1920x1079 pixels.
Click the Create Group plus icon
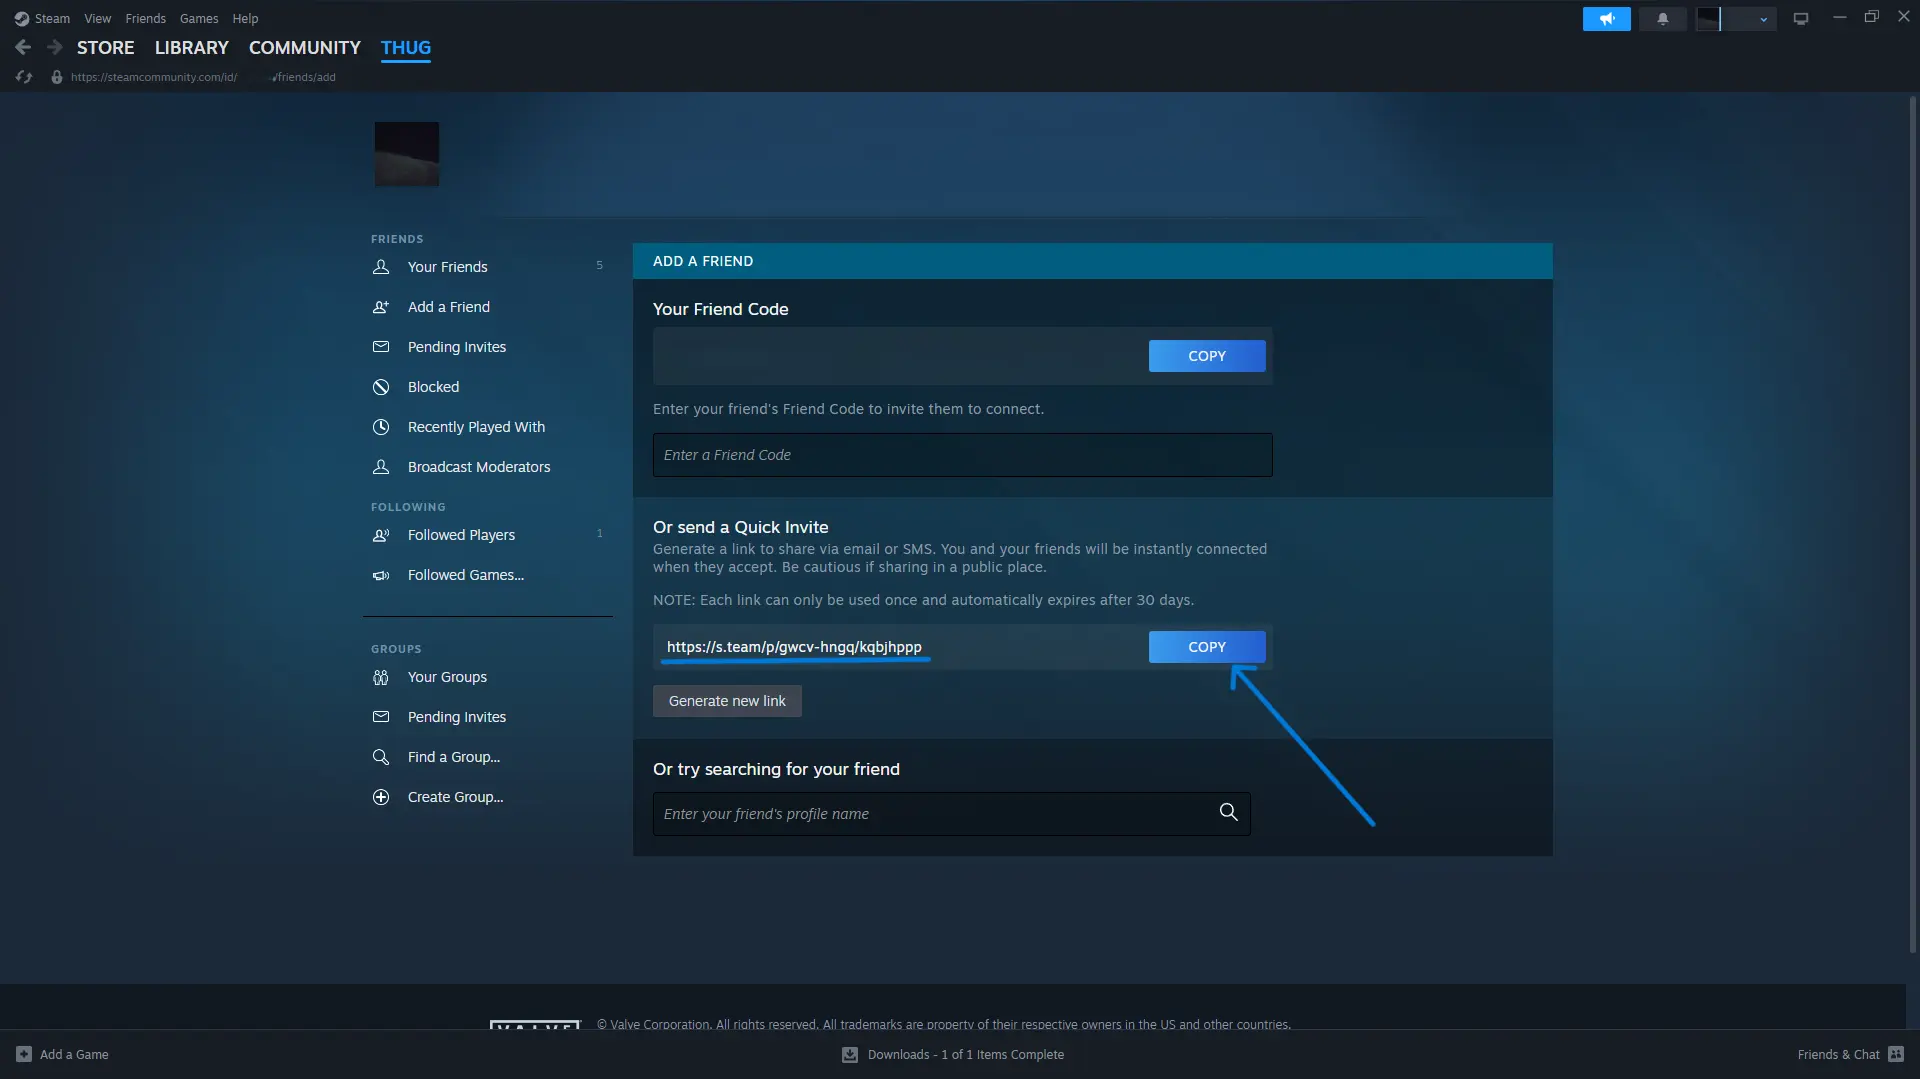(381, 797)
